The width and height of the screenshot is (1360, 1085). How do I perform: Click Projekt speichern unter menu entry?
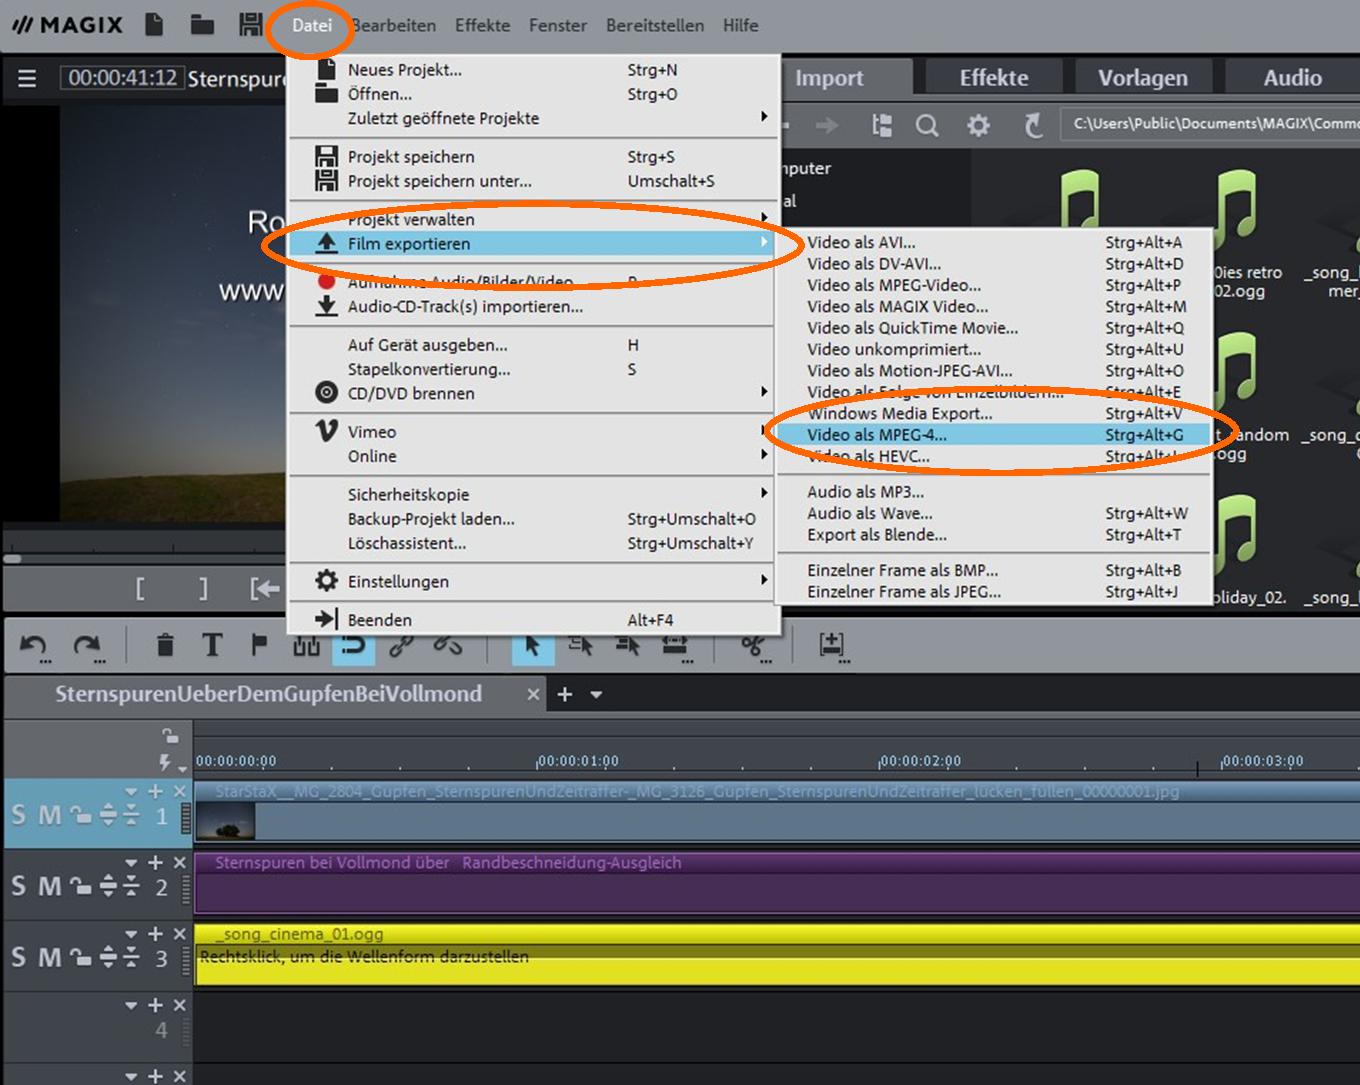(x=440, y=181)
